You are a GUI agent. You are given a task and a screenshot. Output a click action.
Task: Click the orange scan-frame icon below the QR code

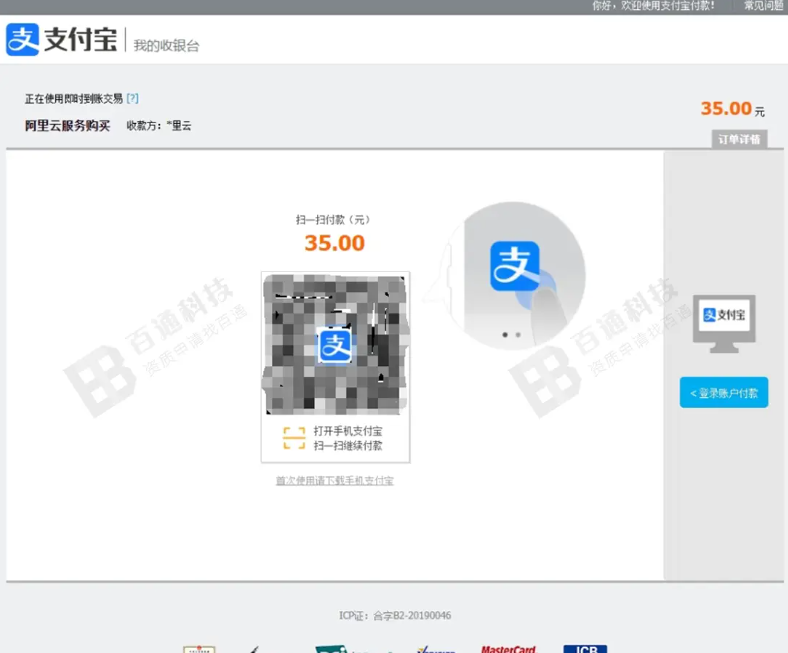tap(294, 438)
